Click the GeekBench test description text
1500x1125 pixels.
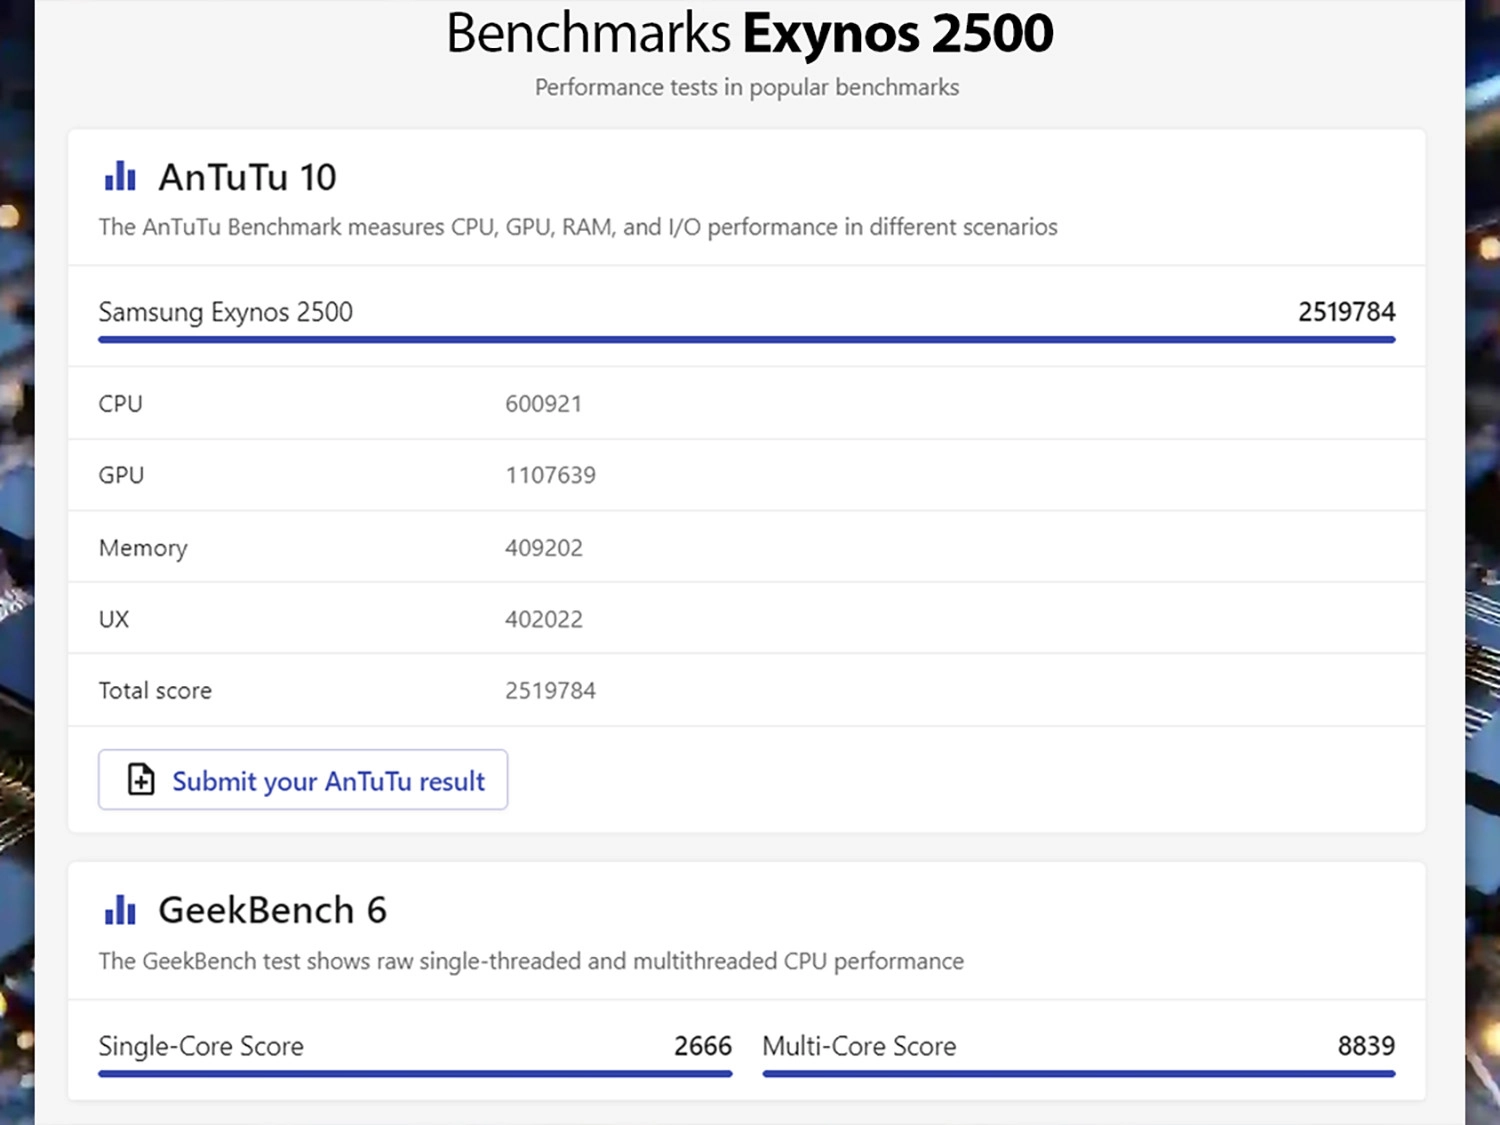pos(531,961)
